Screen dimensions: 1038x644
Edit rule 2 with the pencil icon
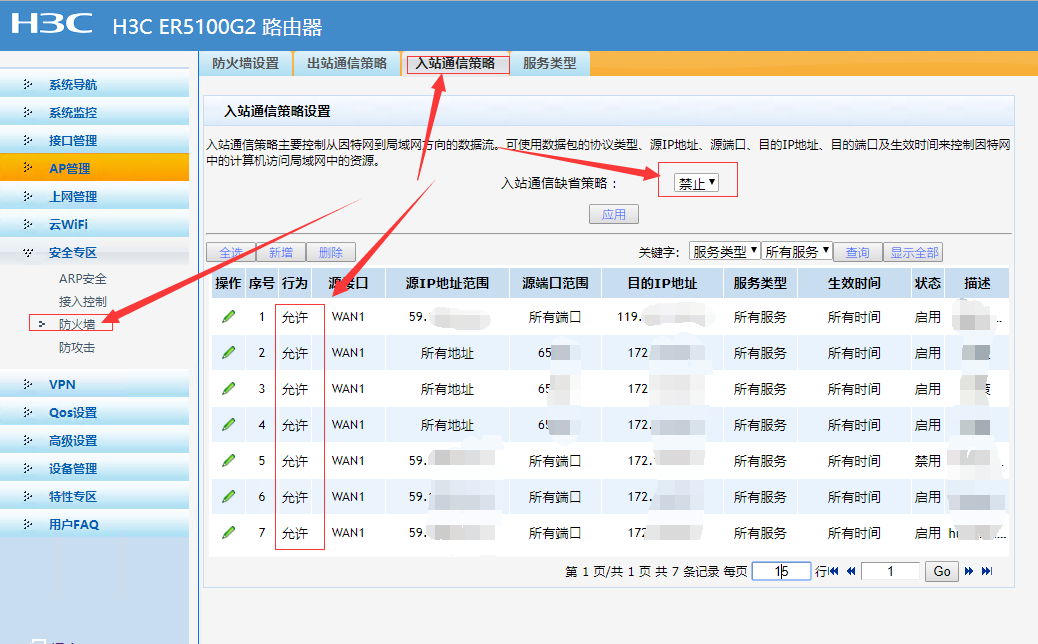point(228,353)
